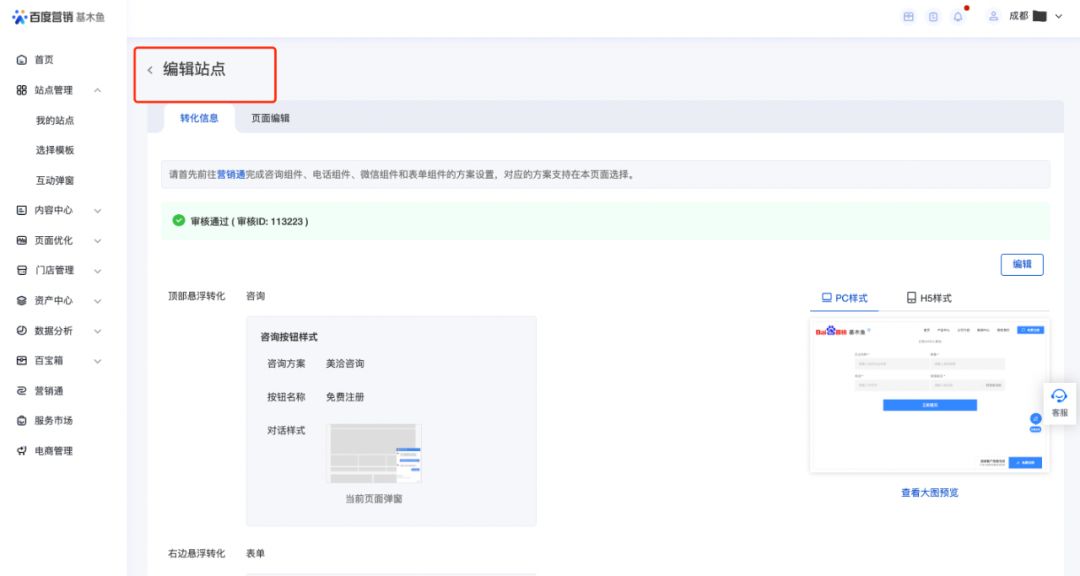Screen dimensions: 1080x576
Task: Open the 营销通 link in notice
Action: [x=231, y=174]
